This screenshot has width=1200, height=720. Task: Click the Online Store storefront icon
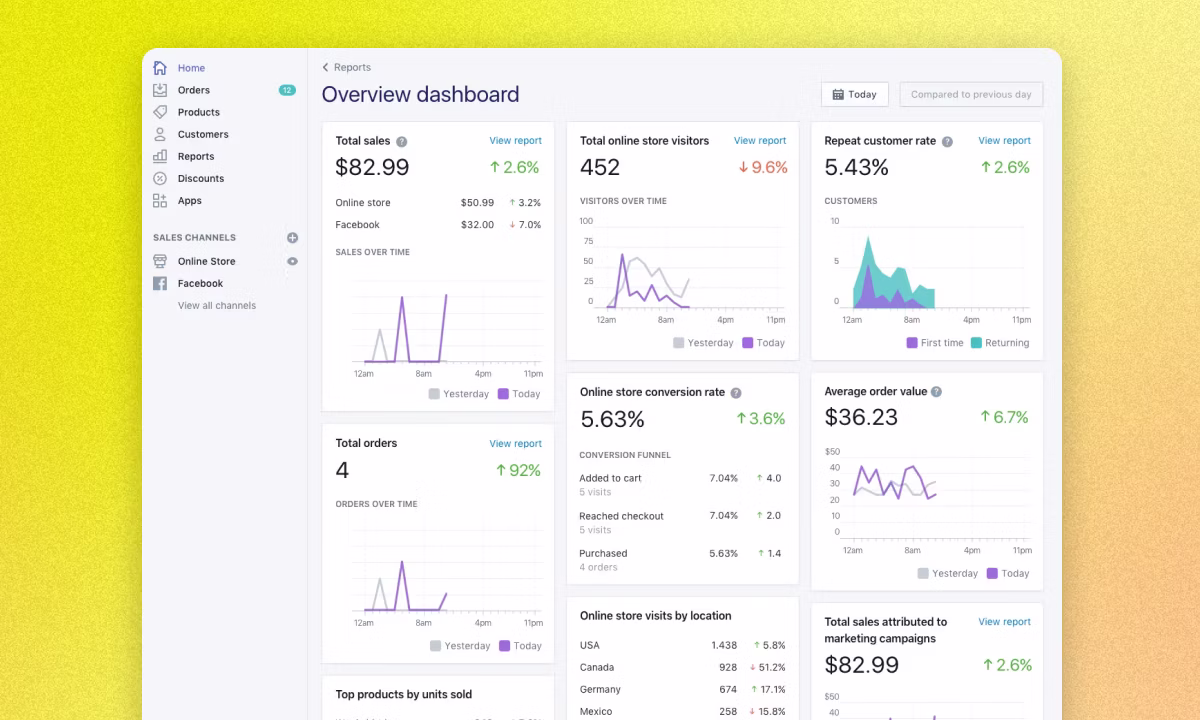click(160, 261)
